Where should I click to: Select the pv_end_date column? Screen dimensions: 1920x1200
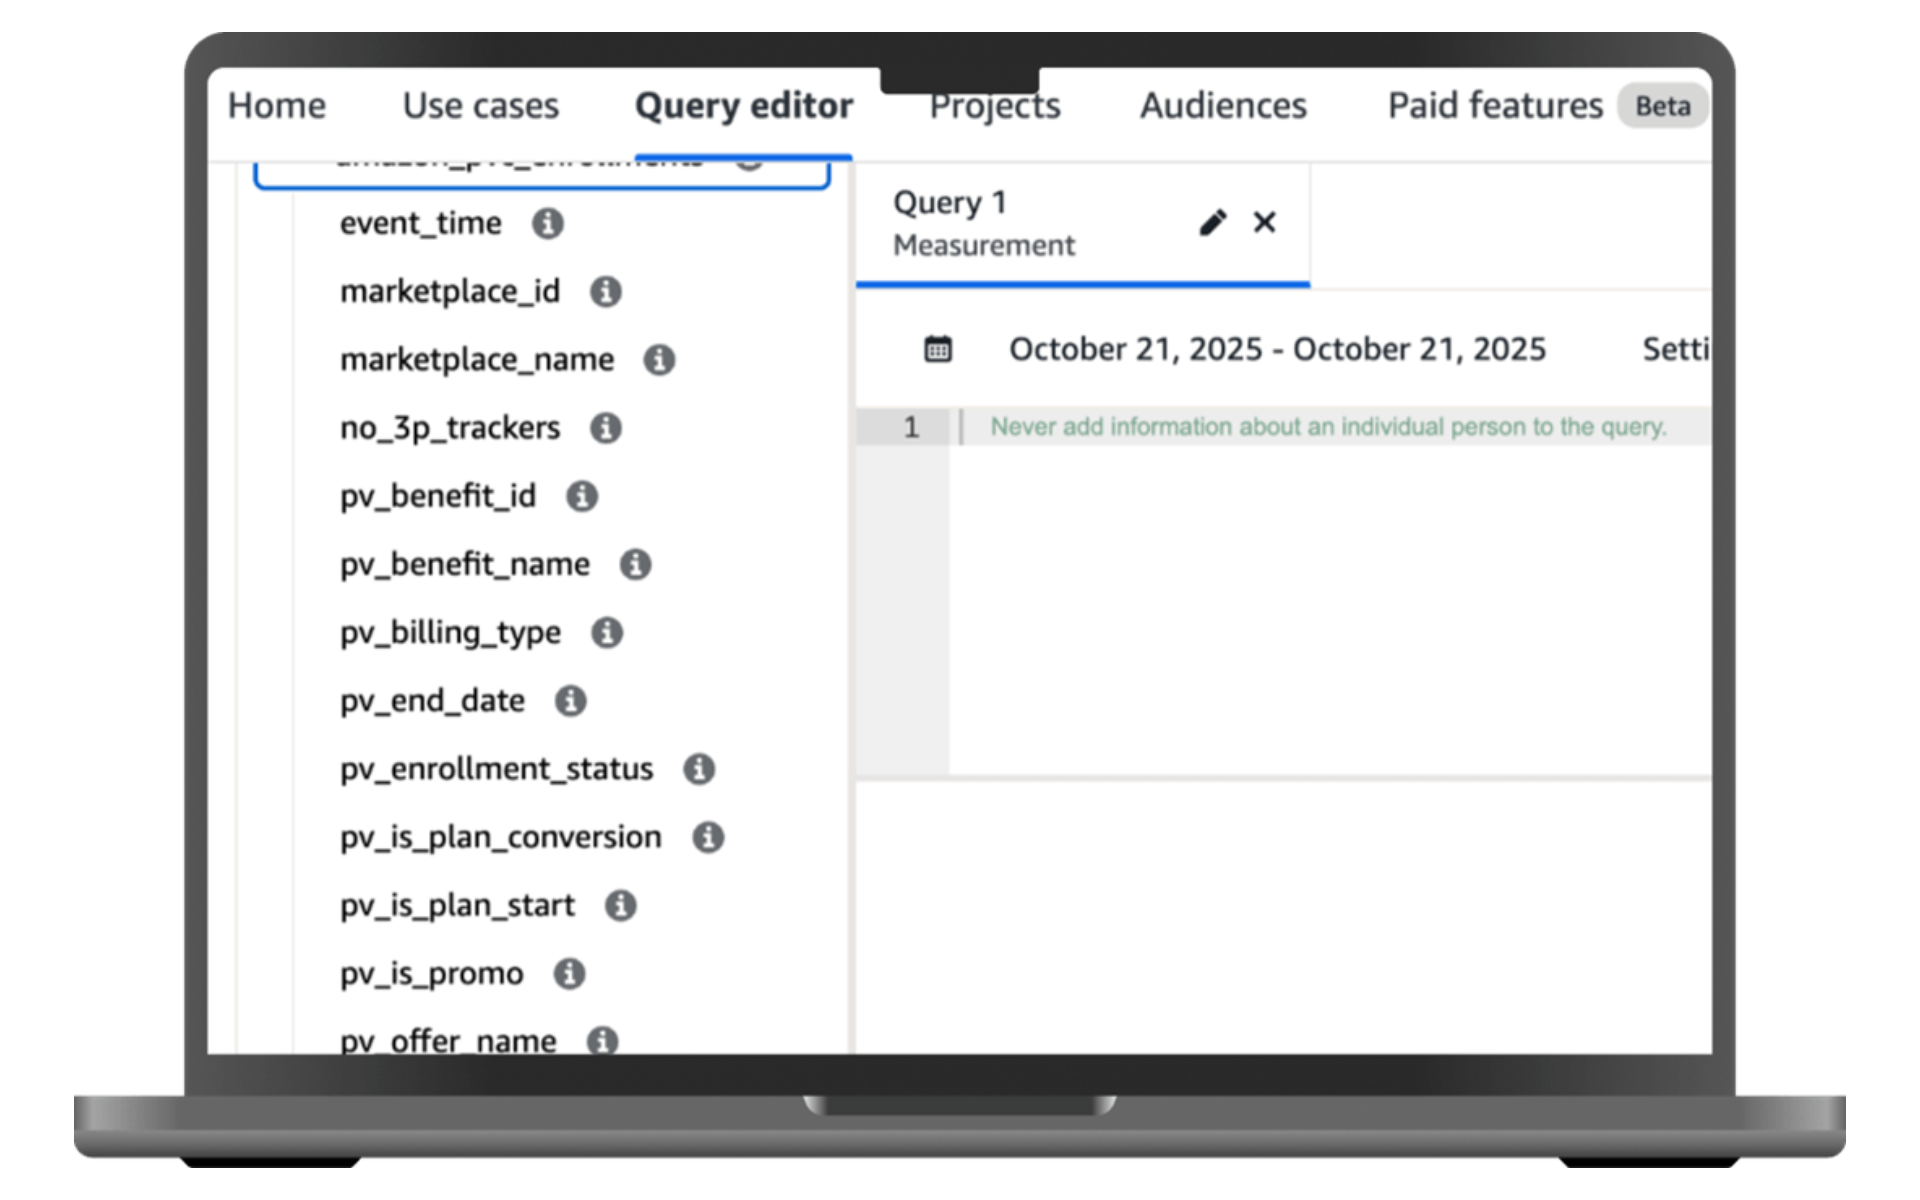tap(432, 701)
